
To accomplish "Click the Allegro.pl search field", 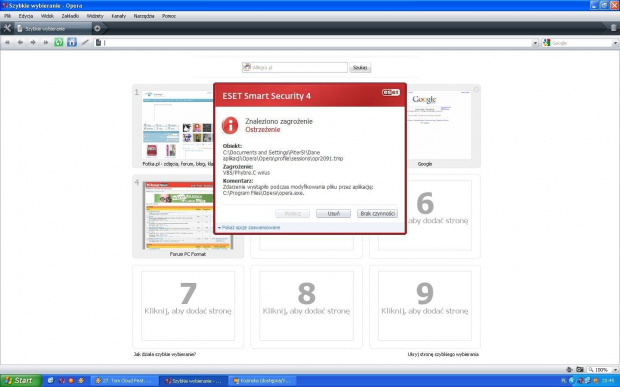I will point(295,68).
